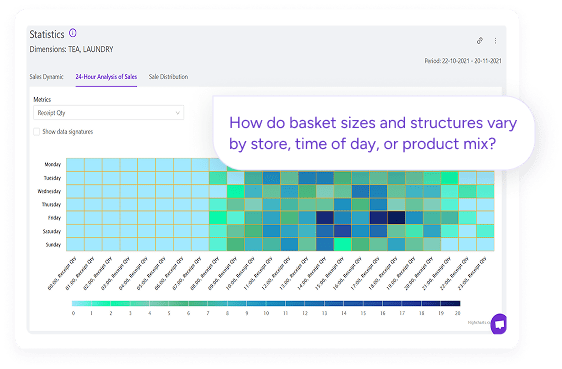Open the purple chat bubble widget
562x369 pixels.
coord(499,324)
